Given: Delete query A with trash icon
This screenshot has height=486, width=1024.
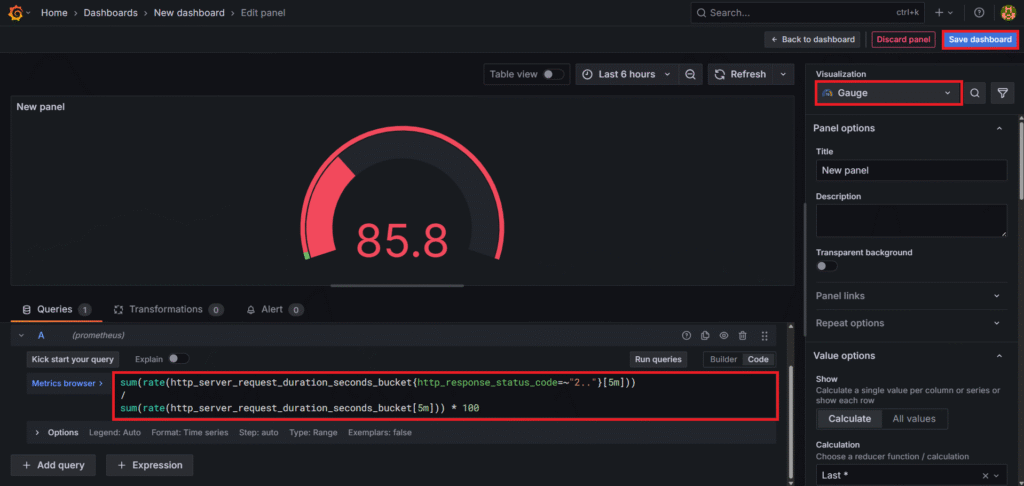Looking at the screenshot, I should (x=743, y=335).
